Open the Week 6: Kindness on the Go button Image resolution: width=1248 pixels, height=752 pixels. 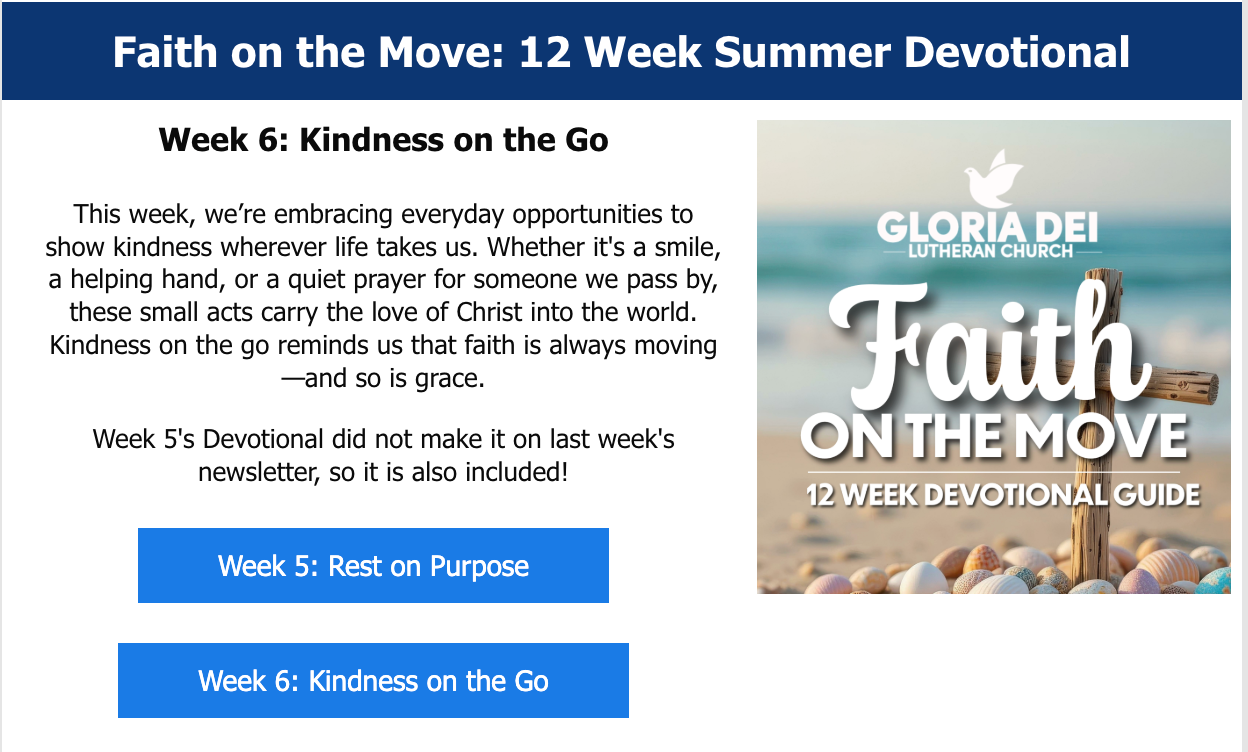(x=373, y=681)
